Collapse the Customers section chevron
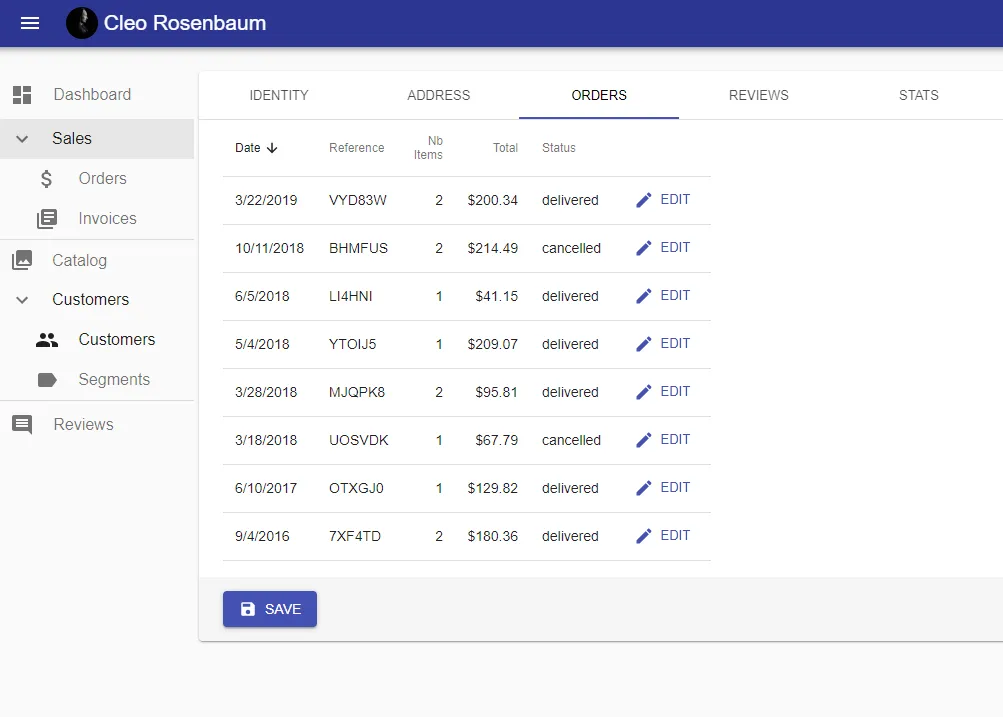The width and height of the screenshot is (1003, 717). 22,300
